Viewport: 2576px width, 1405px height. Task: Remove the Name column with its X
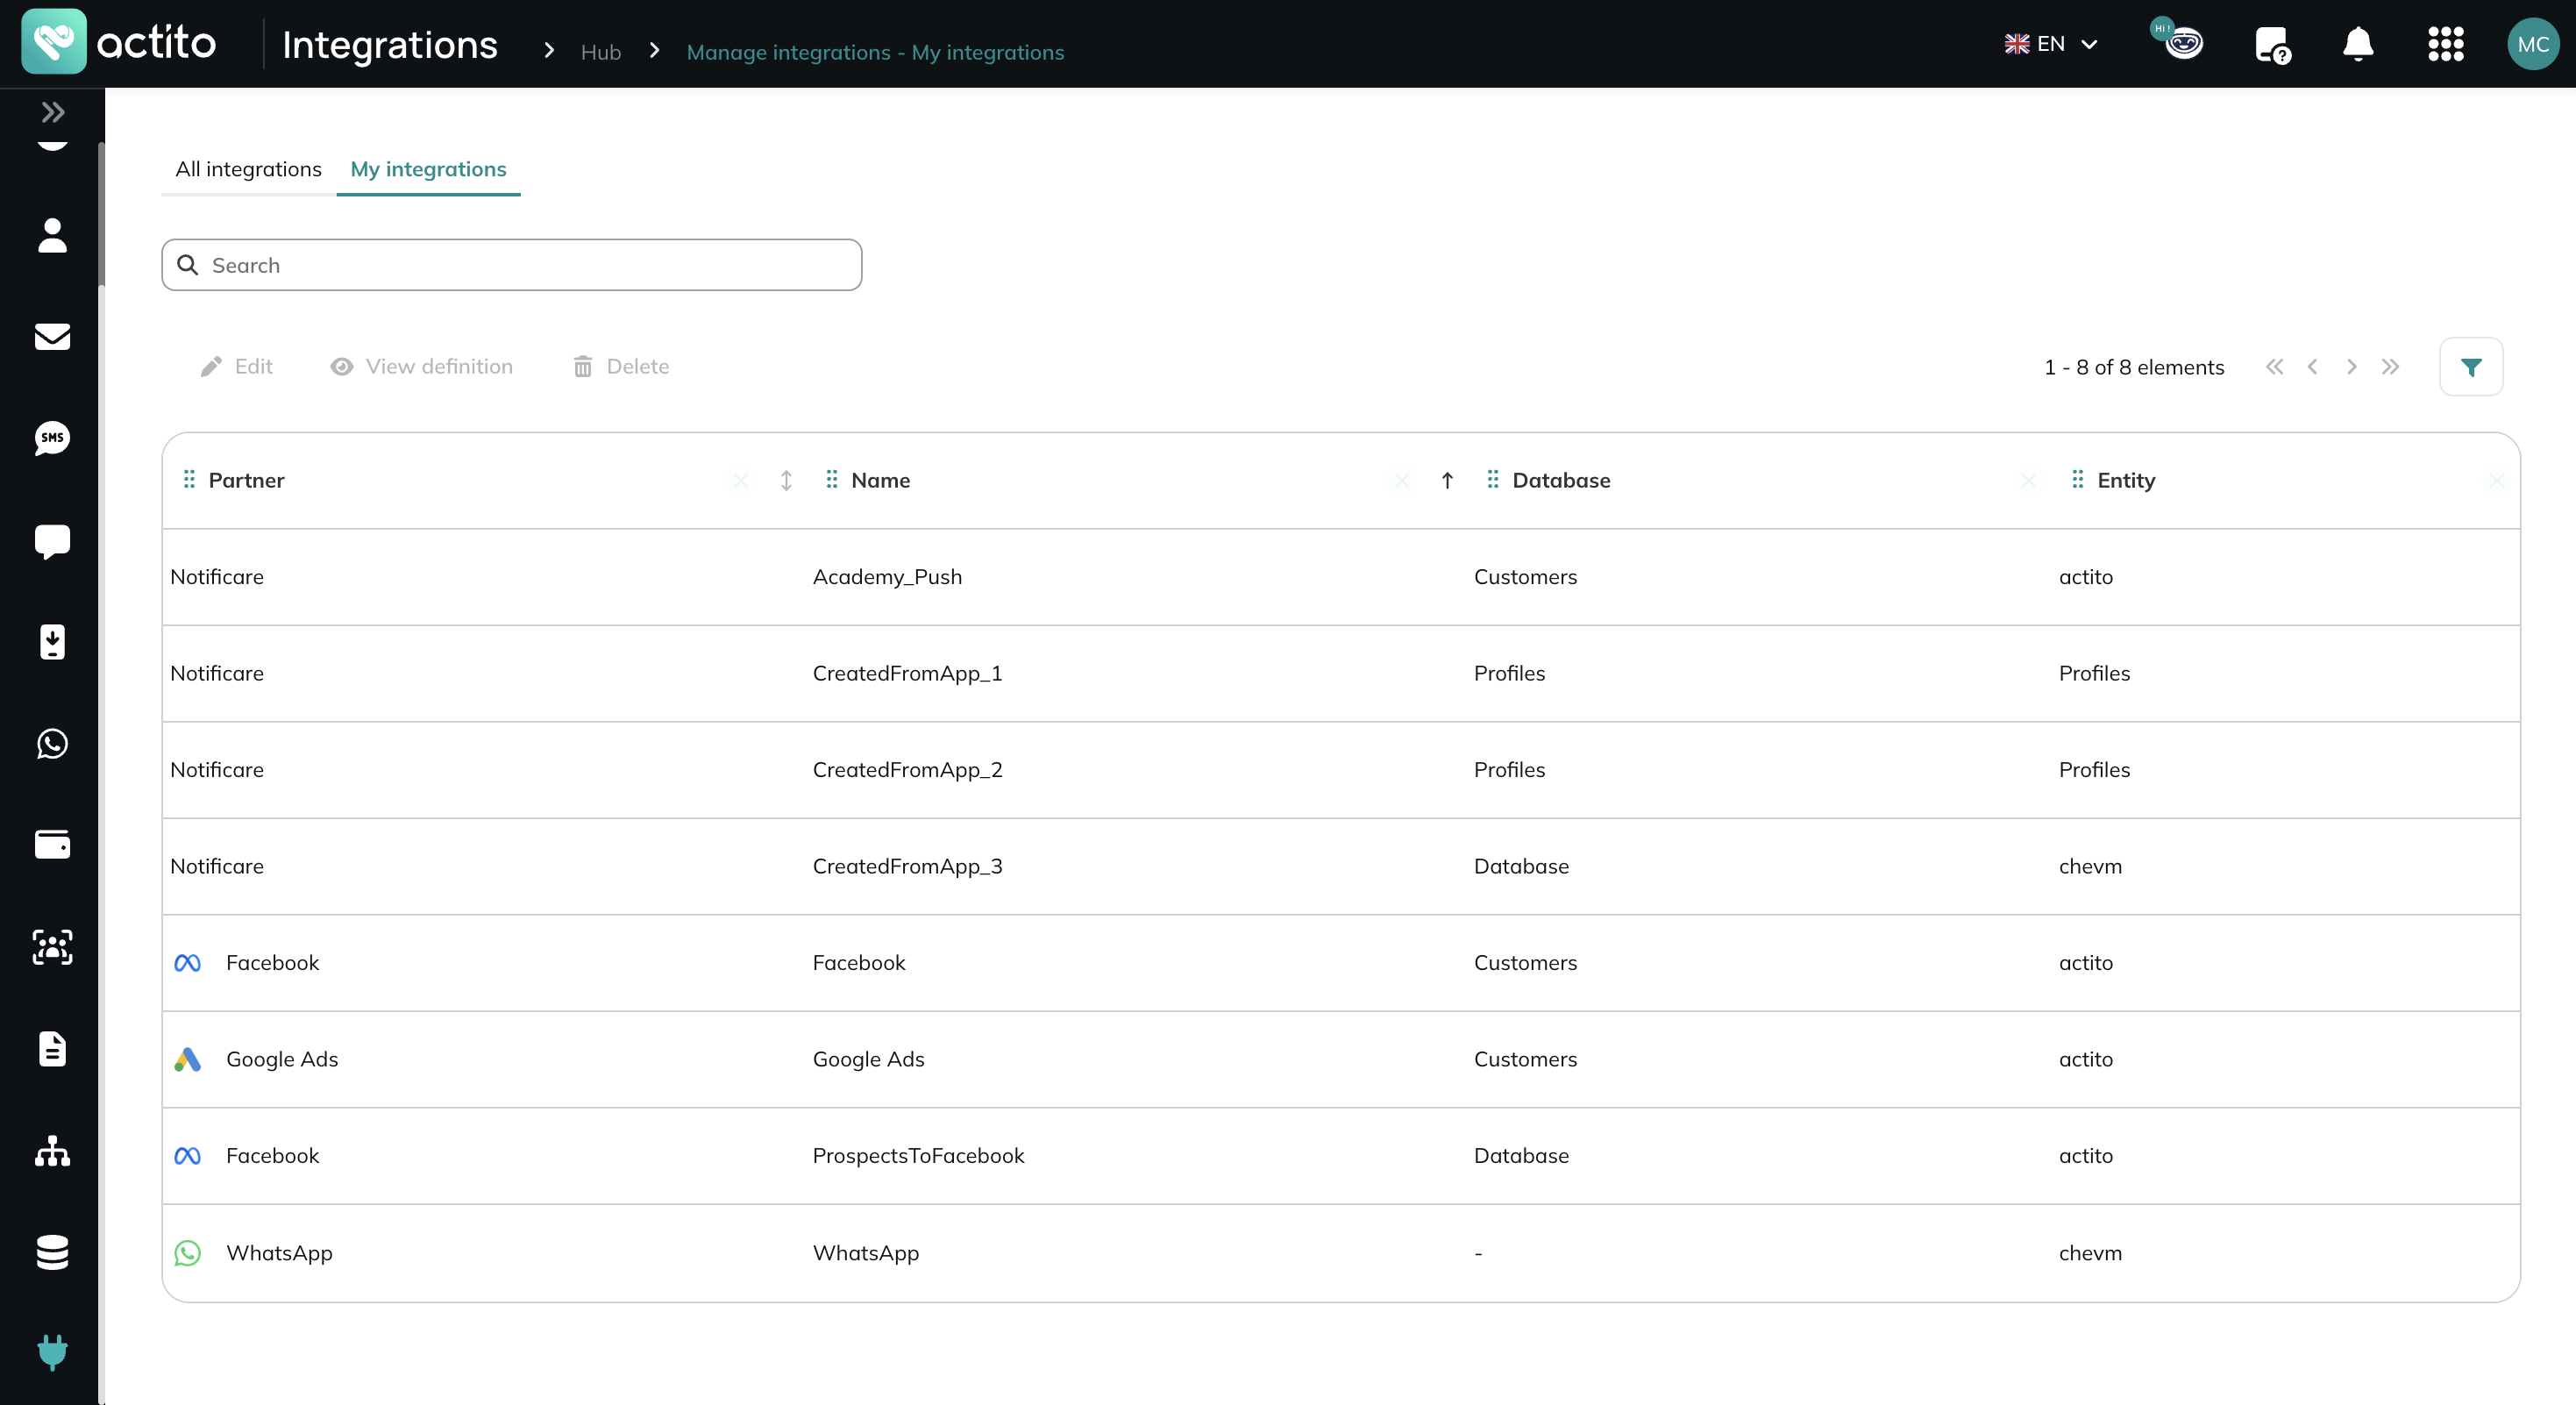click(1402, 481)
